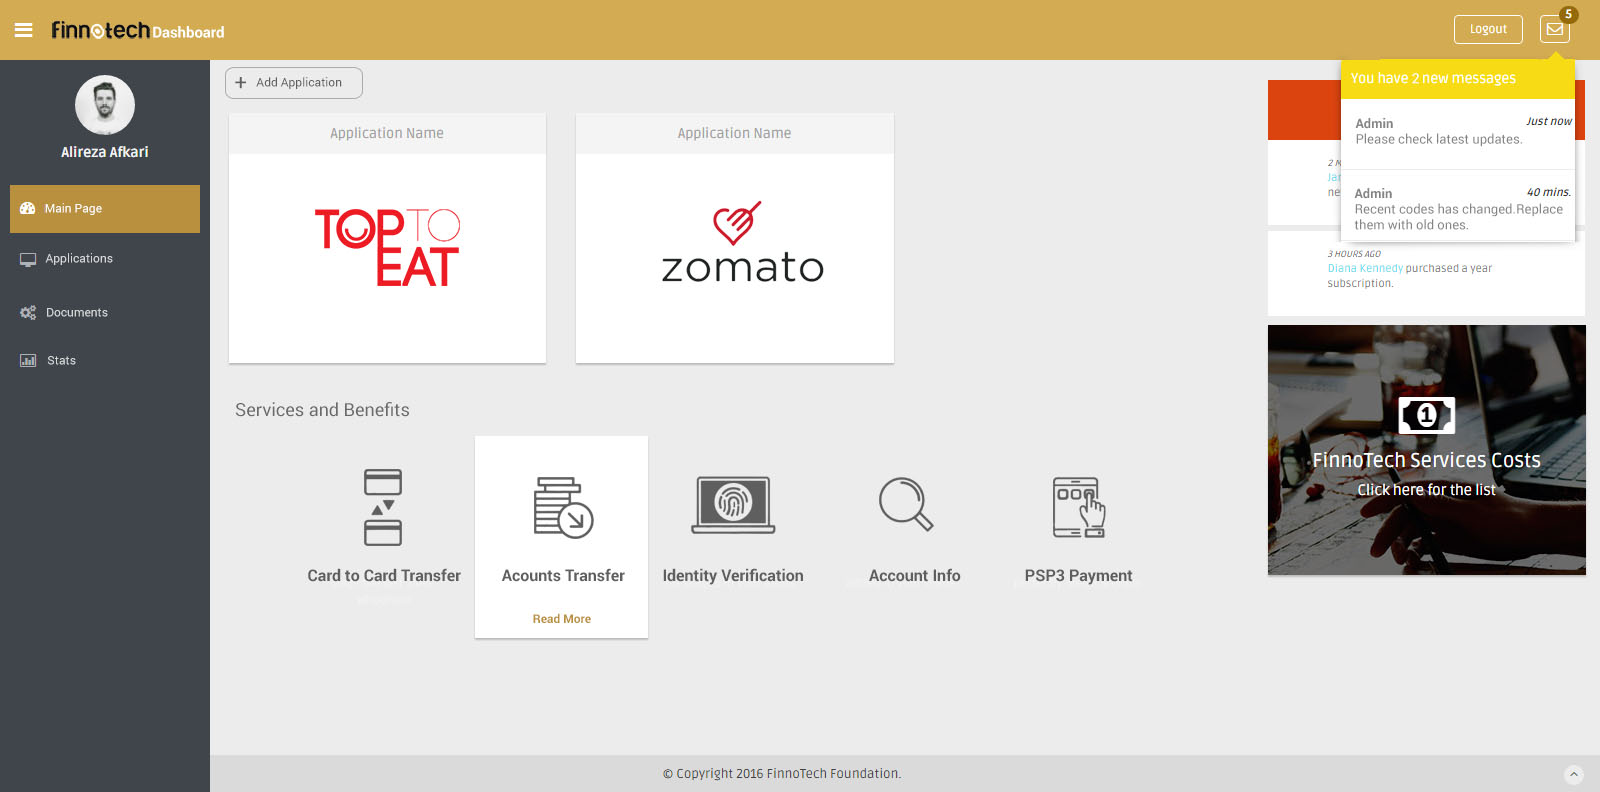
Task: Click the scroll-to-top arrow button
Action: point(1574,774)
